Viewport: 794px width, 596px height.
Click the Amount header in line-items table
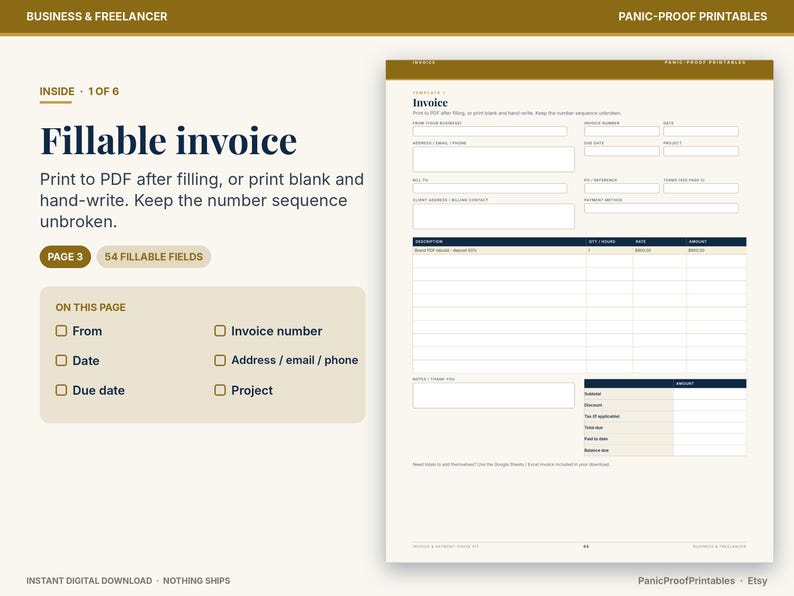716,242
